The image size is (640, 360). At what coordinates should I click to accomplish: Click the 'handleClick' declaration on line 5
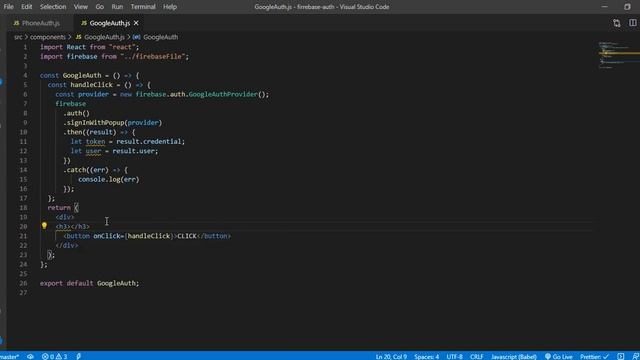click(x=91, y=85)
